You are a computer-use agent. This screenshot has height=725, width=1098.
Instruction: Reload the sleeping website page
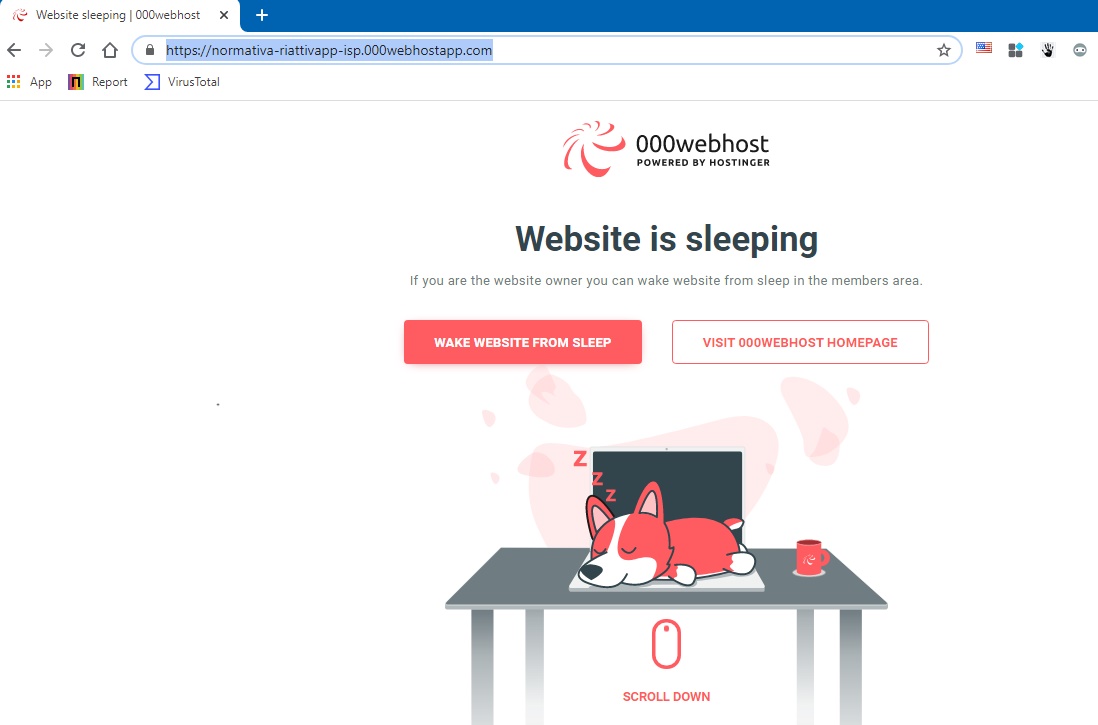pos(78,50)
